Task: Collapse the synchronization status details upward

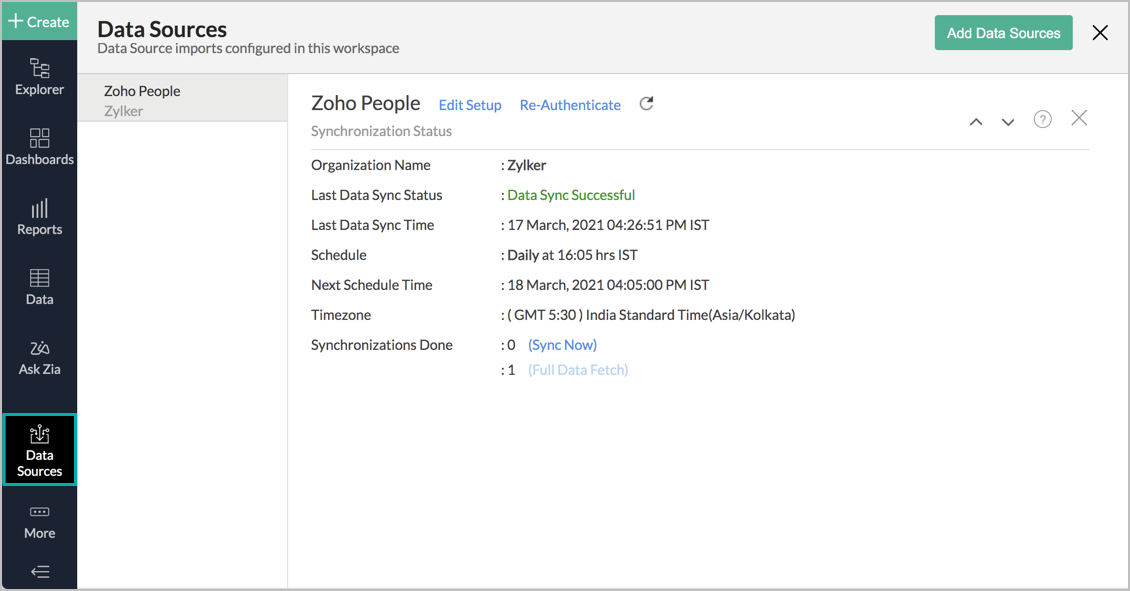Action: [x=975, y=121]
